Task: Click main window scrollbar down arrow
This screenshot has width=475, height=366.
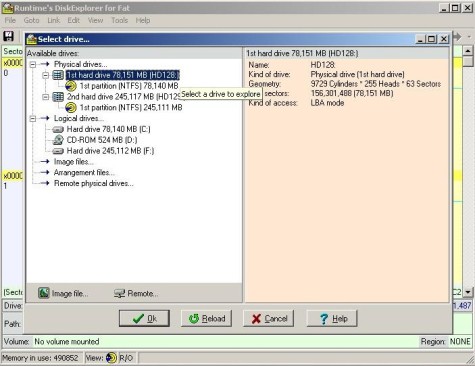Action: tap(468, 292)
